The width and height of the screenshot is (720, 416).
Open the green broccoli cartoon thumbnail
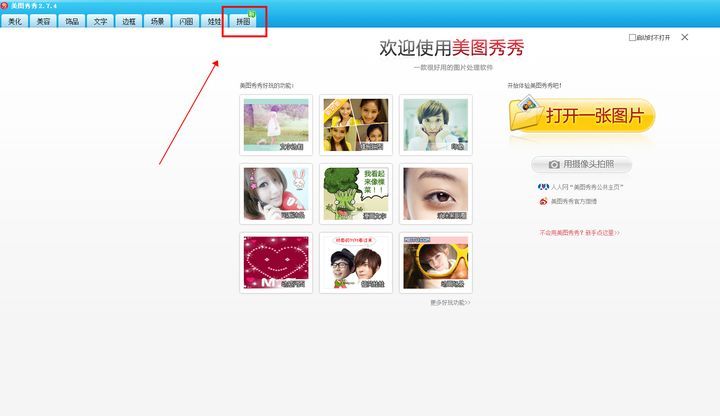pos(356,194)
